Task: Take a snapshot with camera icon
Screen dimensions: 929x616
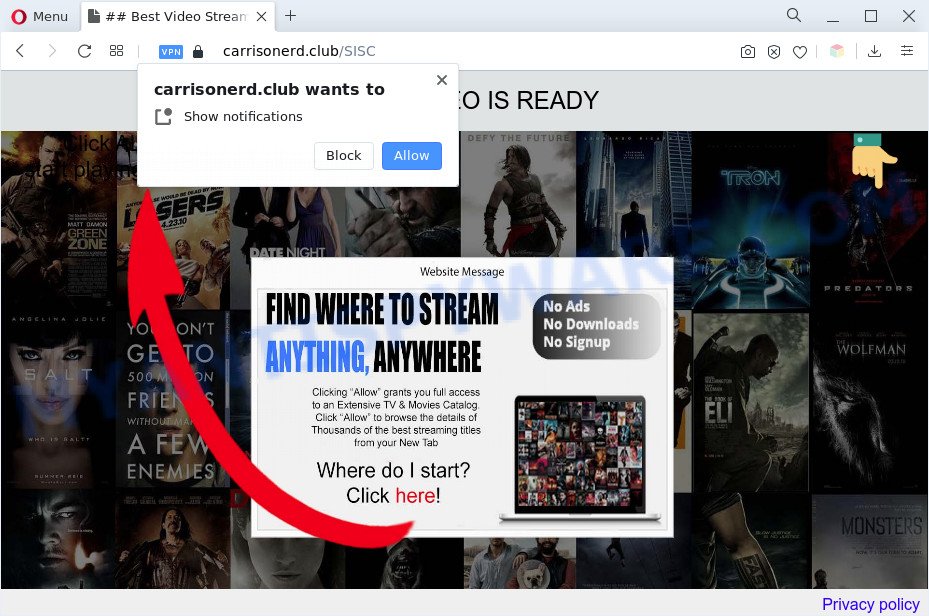Action: (x=748, y=52)
